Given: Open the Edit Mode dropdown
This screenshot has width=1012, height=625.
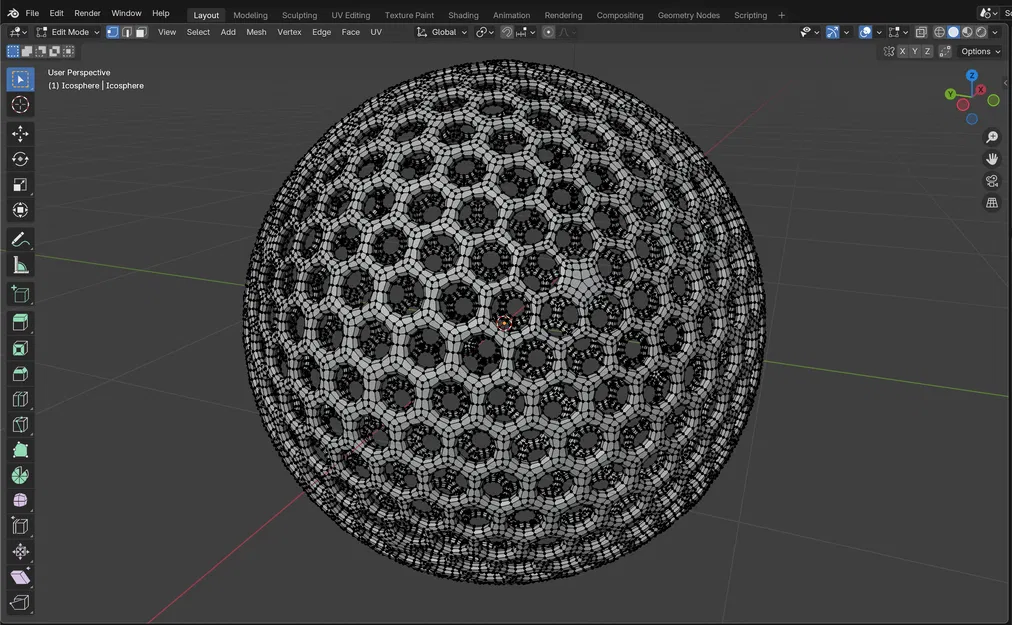Looking at the screenshot, I should [x=70, y=31].
